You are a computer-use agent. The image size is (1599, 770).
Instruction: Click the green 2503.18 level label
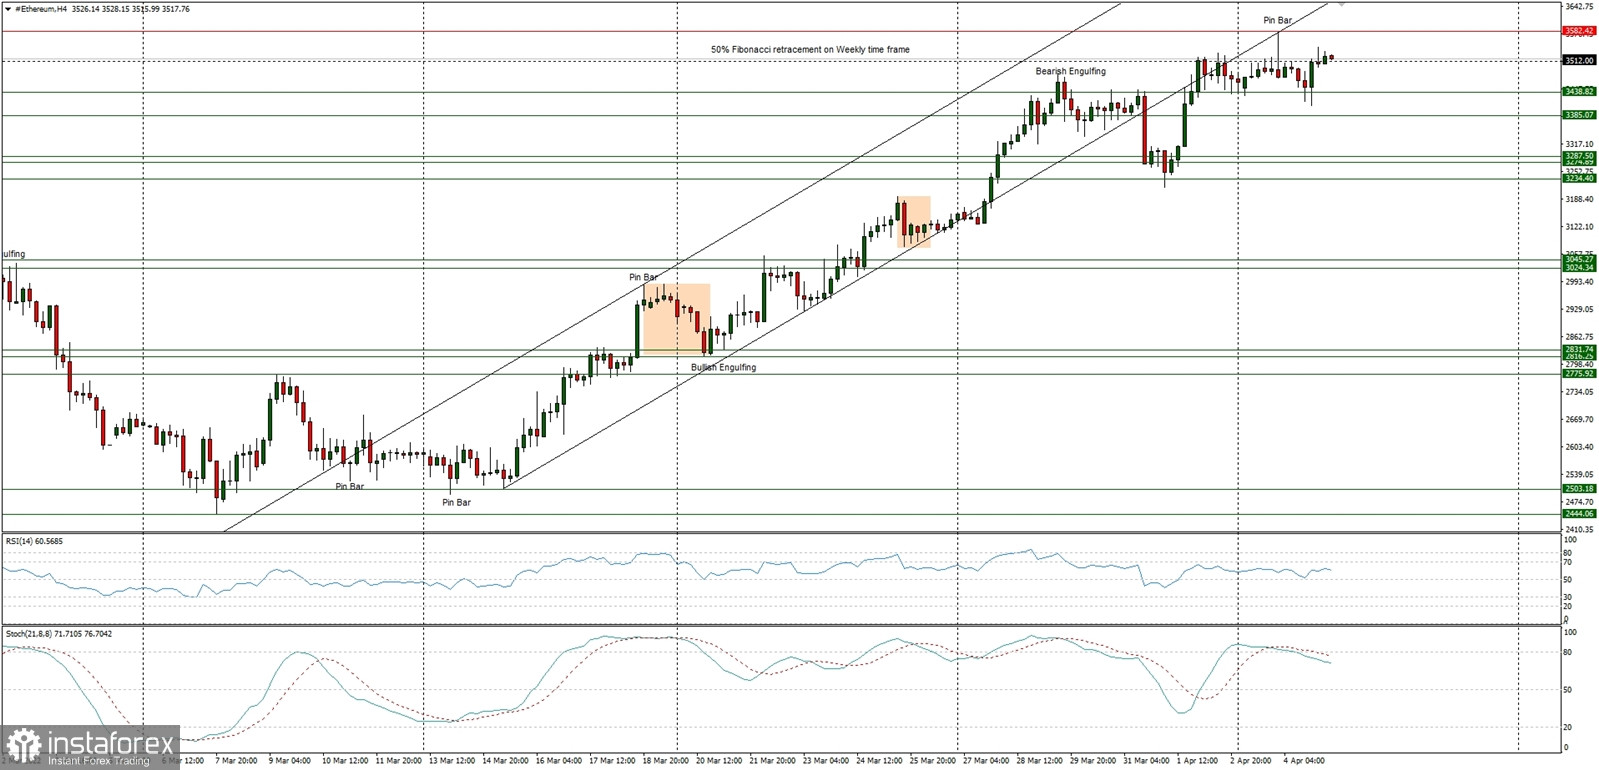[x=1579, y=489]
